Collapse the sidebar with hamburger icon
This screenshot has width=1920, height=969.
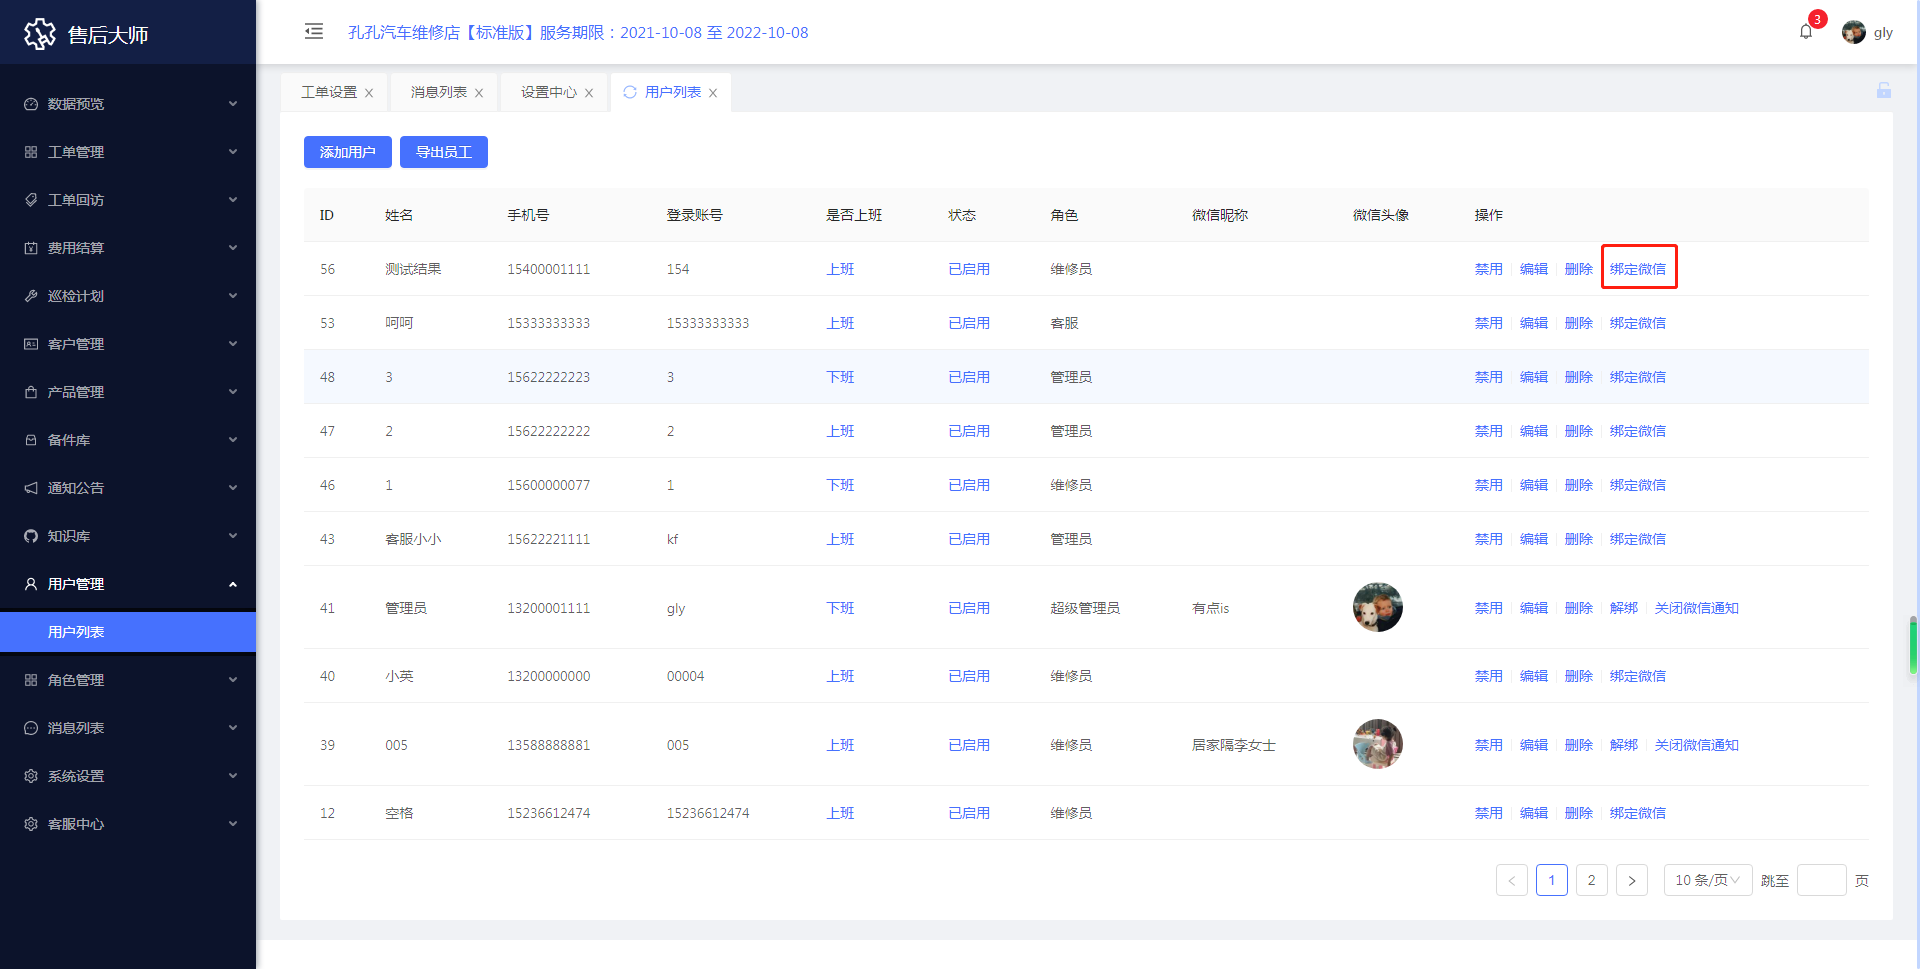[x=314, y=32]
